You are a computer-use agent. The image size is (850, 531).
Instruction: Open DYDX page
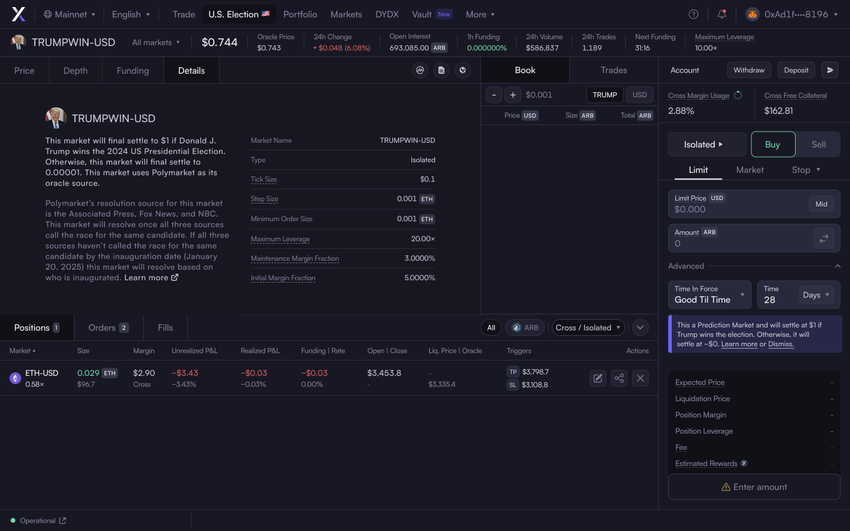point(387,15)
